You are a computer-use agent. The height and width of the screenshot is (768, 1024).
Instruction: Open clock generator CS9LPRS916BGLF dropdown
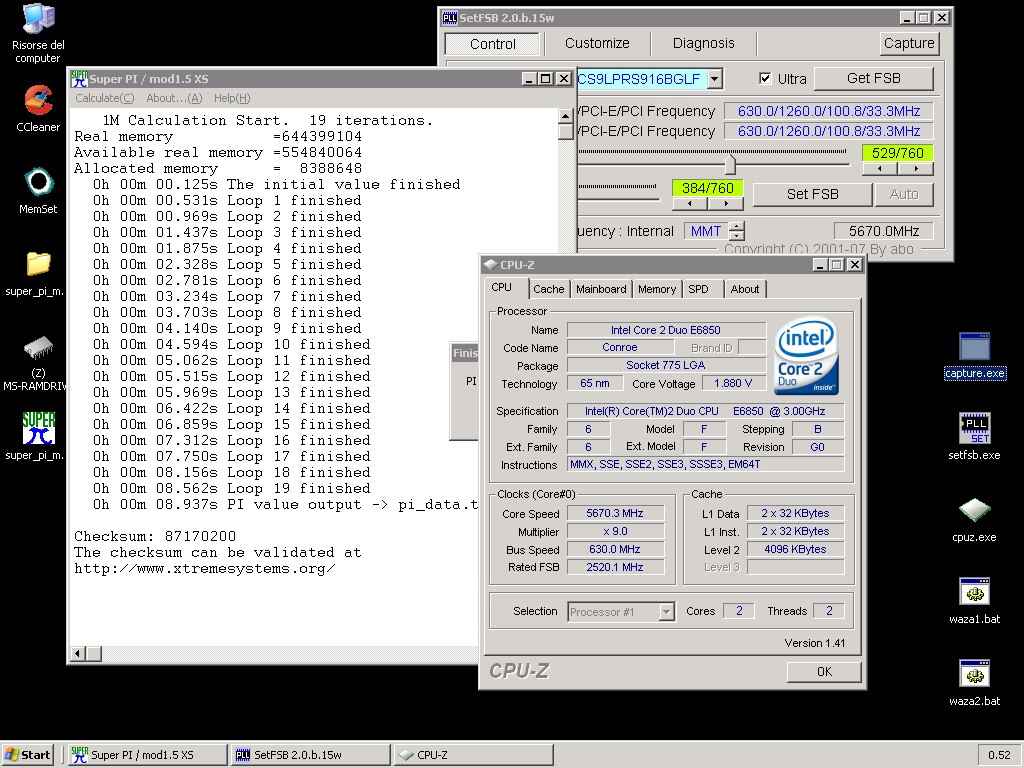point(715,79)
